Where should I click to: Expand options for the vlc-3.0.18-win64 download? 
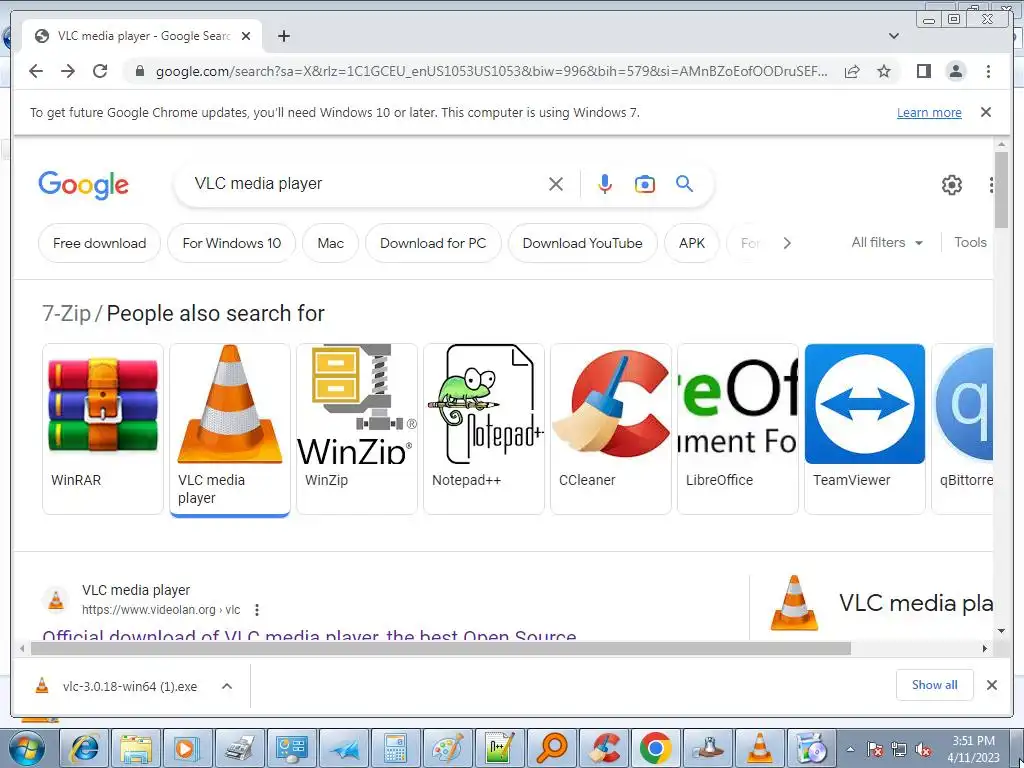click(227, 686)
